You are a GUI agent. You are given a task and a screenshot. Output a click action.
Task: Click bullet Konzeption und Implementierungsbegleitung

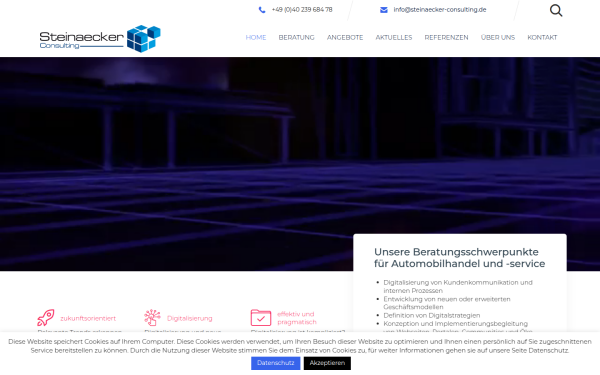click(455, 324)
